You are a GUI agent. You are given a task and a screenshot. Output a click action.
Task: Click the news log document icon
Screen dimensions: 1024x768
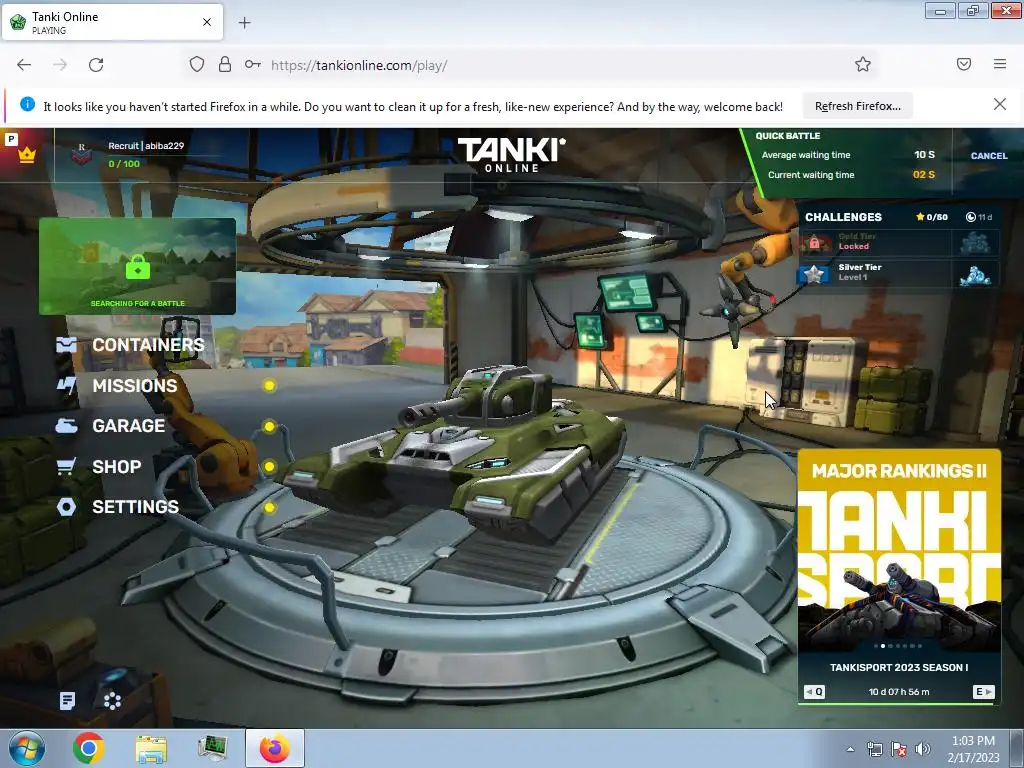click(67, 701)
